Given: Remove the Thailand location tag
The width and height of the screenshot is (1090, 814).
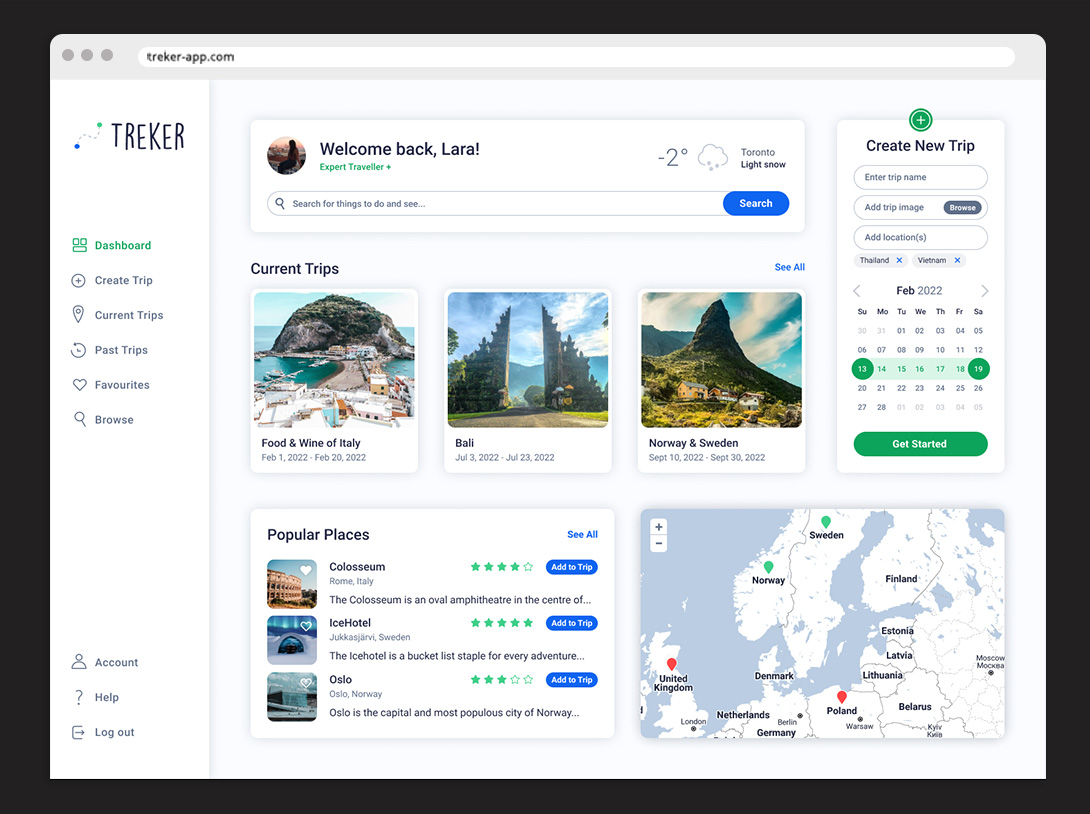Looking at the screenshot, I should click(x=899, y=260).
